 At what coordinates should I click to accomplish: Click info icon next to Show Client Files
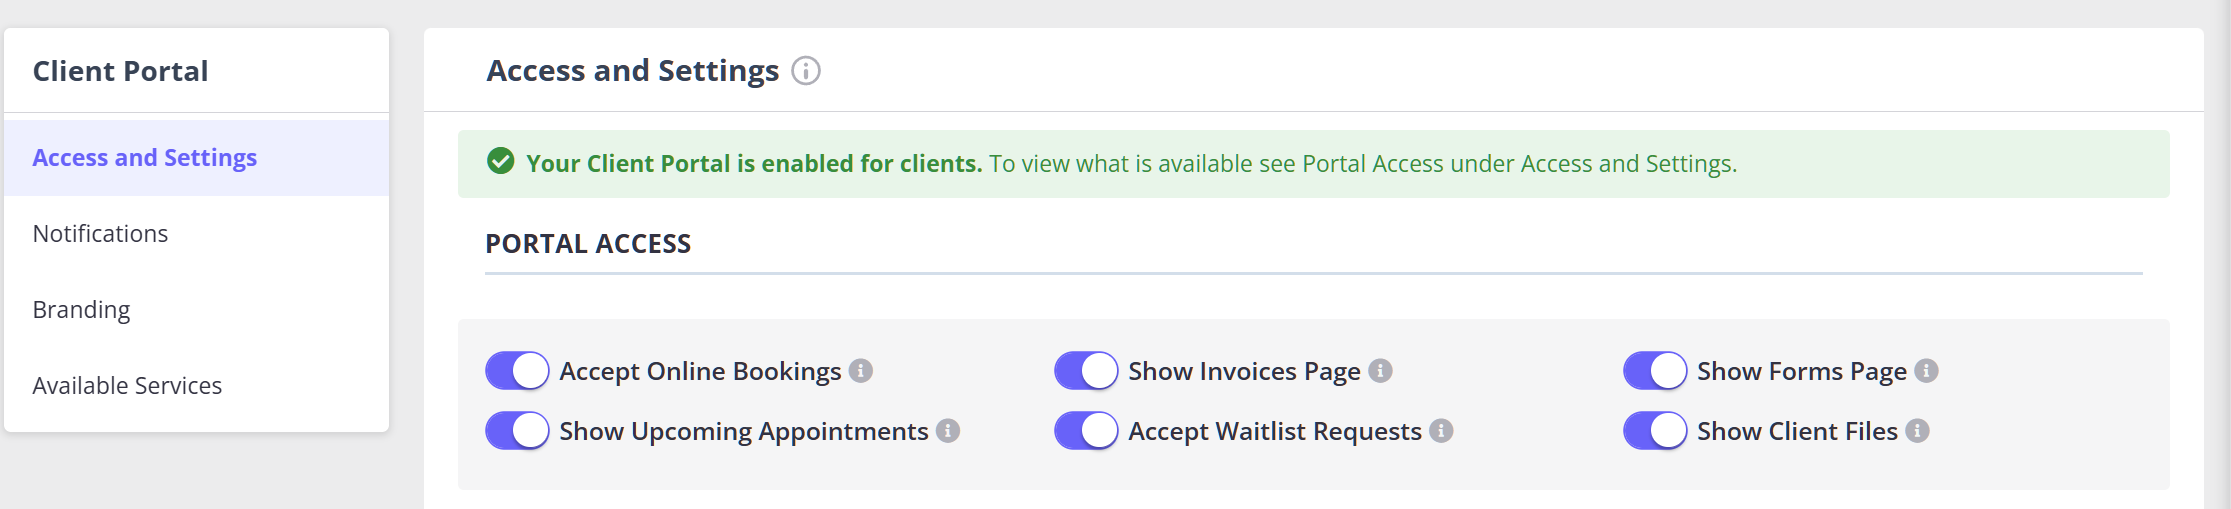[x=1916, y=431]
